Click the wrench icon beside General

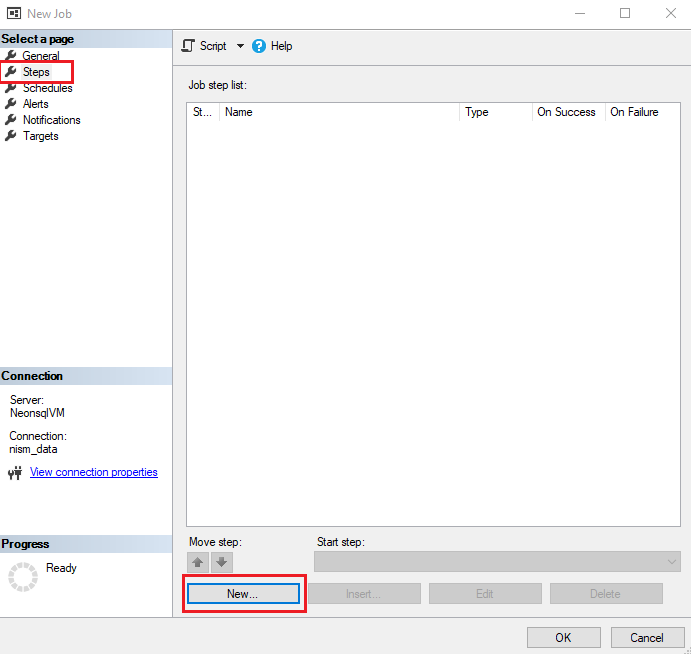click(x=11, y=56)
